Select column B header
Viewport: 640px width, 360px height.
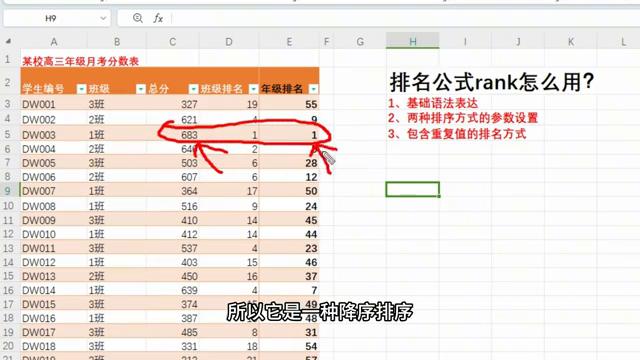pos(117,42)
